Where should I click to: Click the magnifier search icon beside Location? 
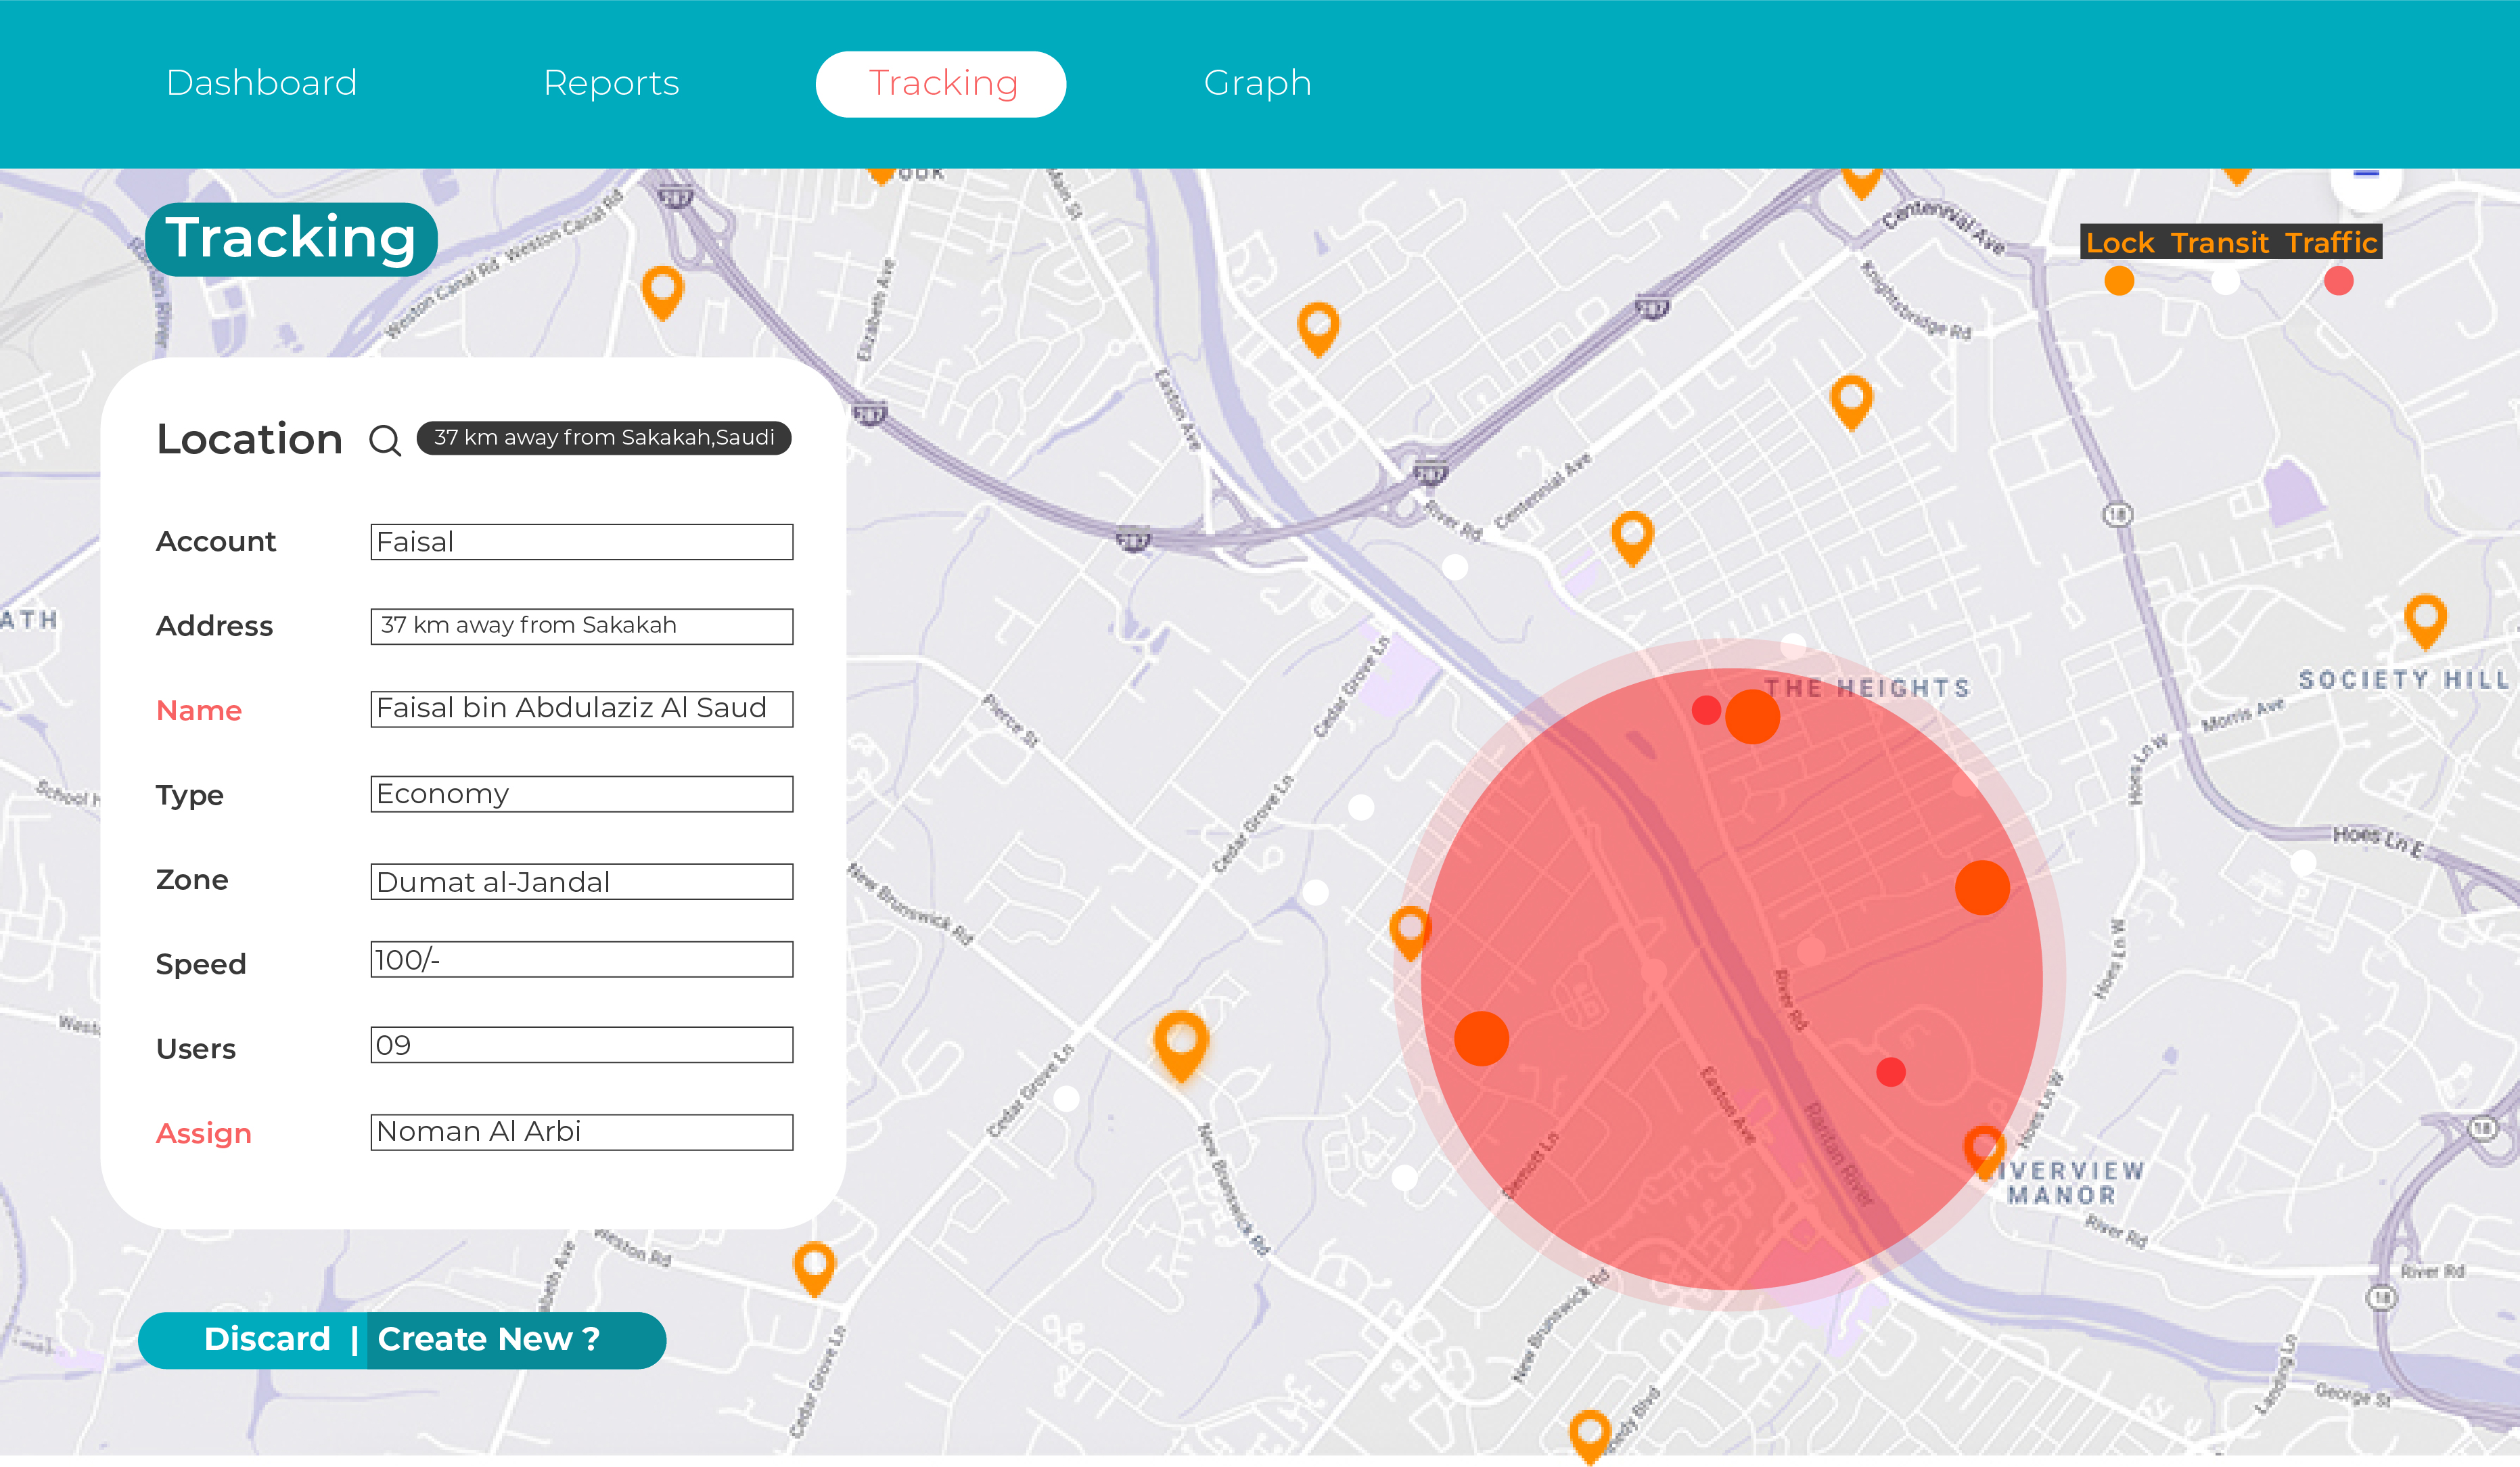385,440
